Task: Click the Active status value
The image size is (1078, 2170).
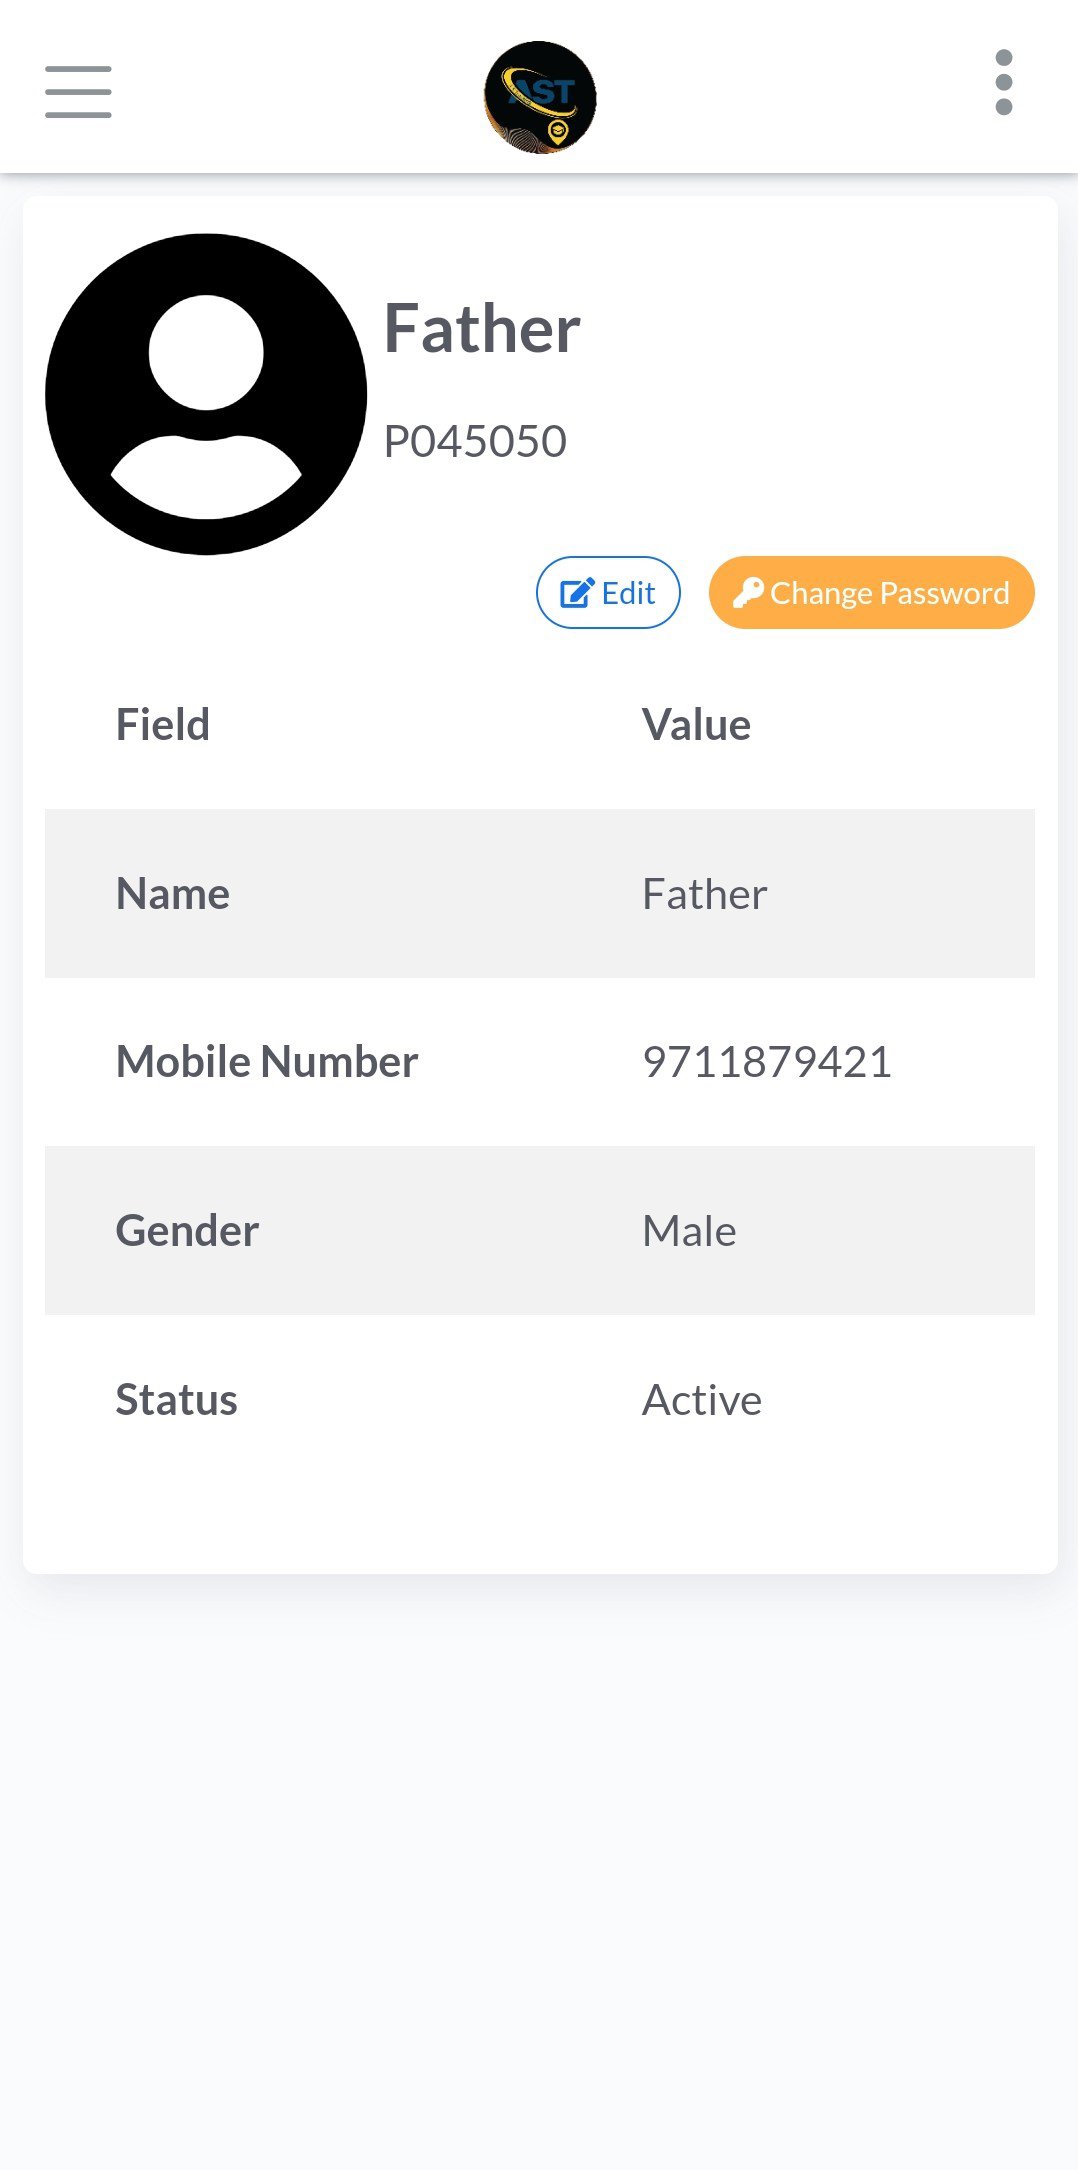Action: point(701,1400)
